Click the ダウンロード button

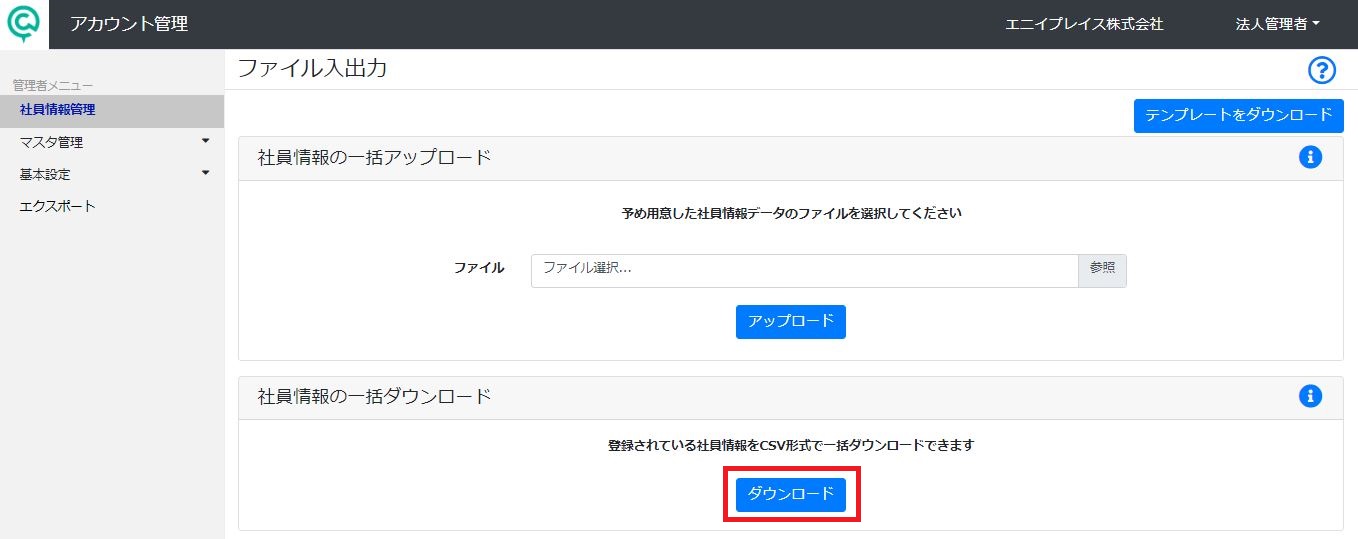click(x=791, y=494)
